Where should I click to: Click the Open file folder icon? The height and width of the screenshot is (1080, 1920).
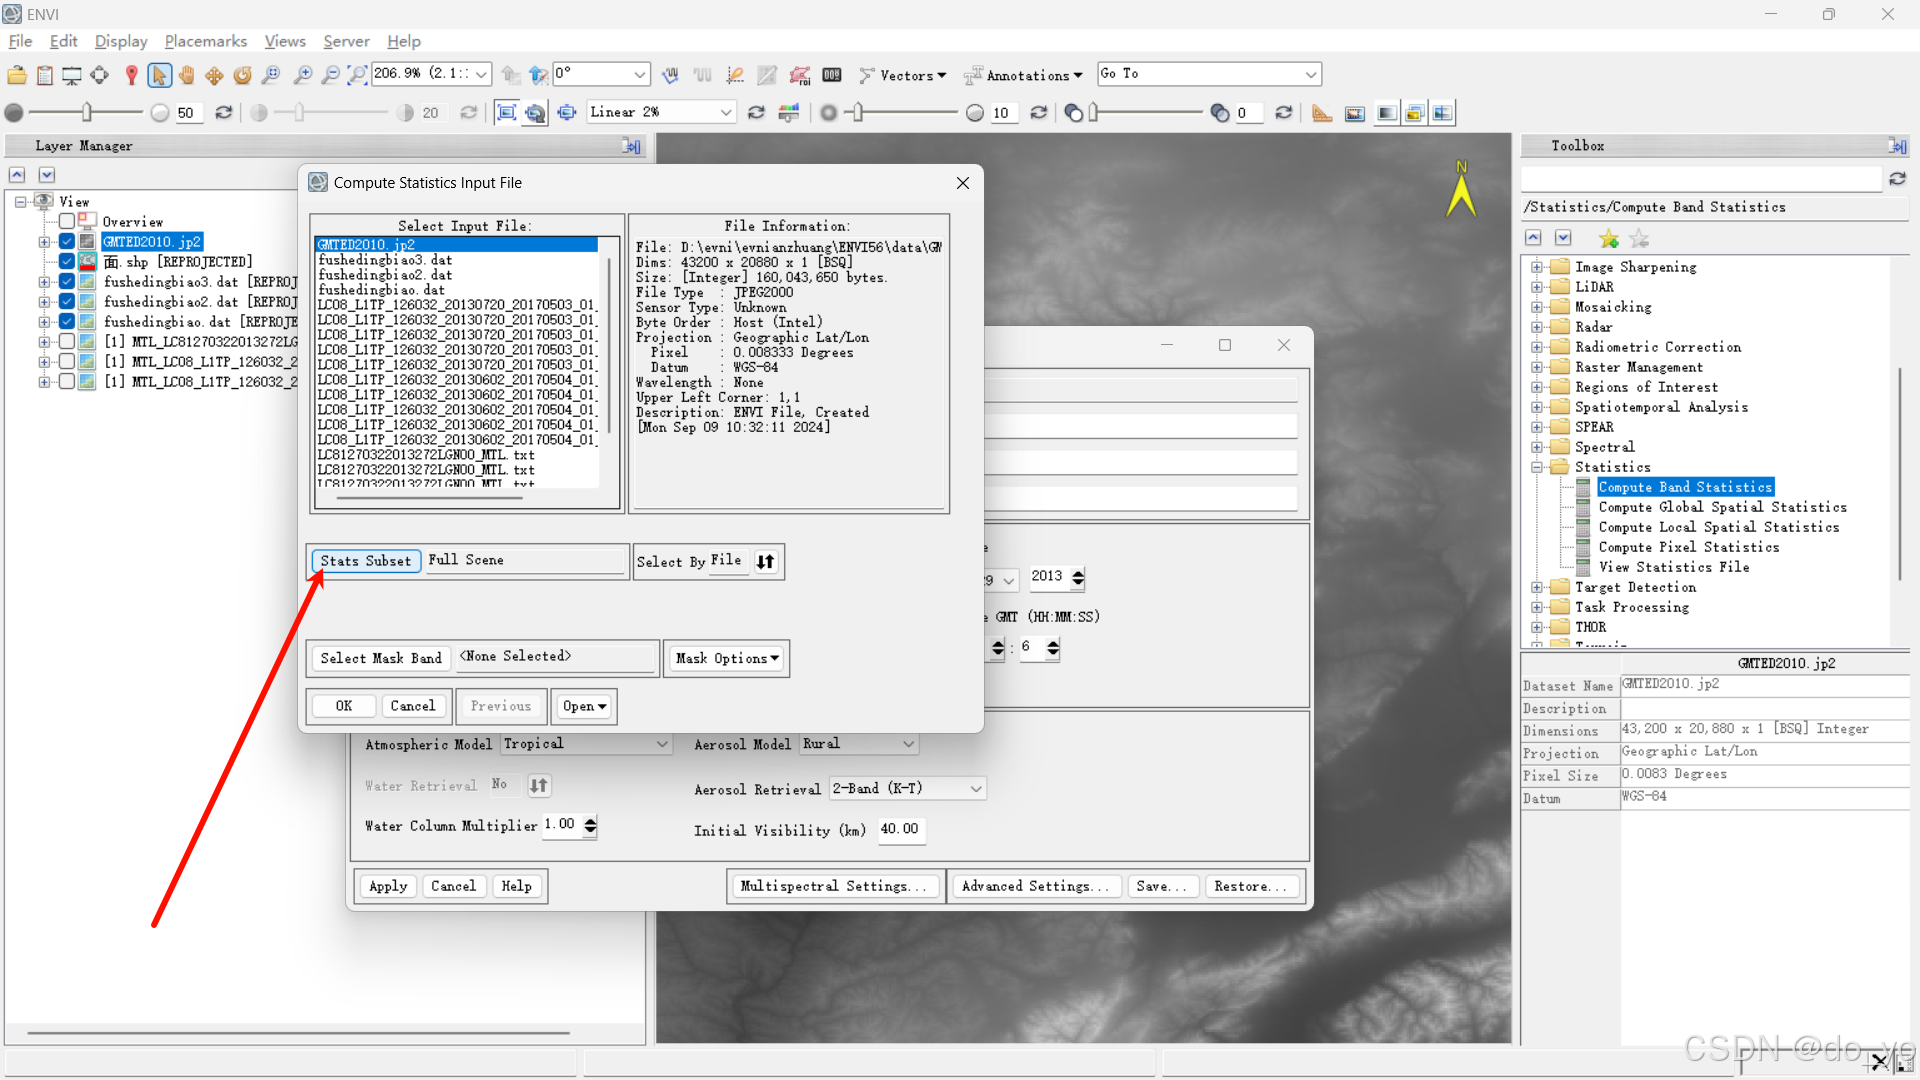pos(17,75)
